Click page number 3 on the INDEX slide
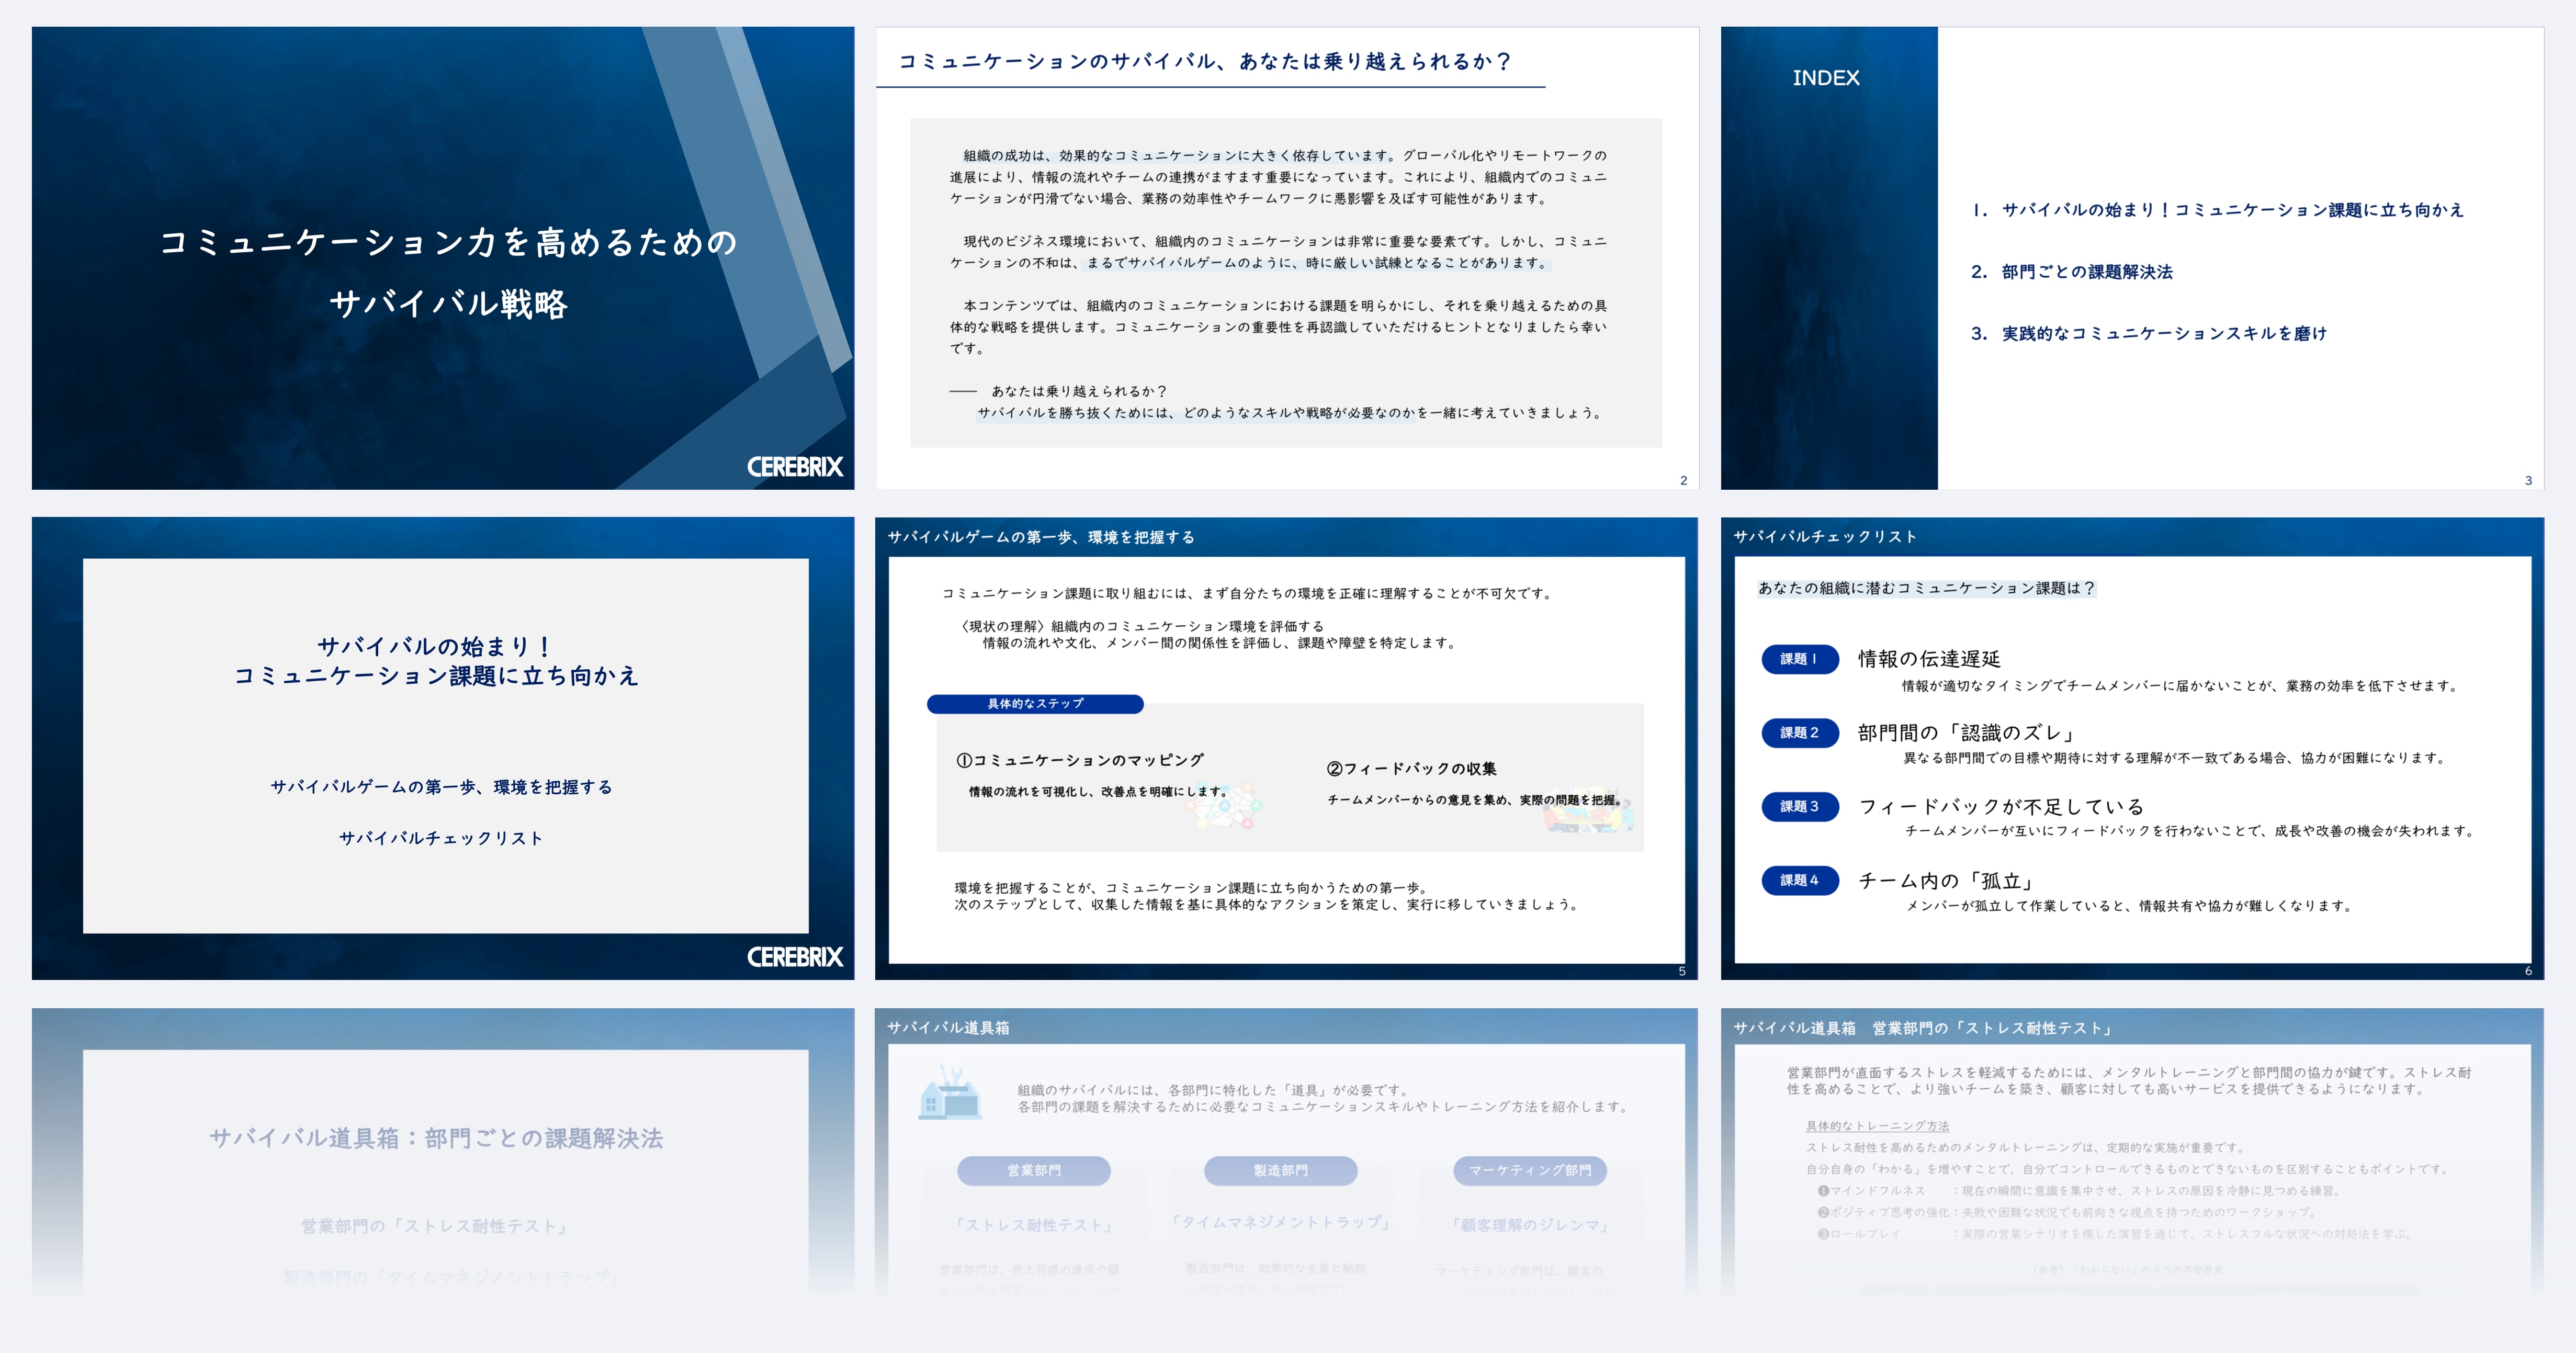The image size is (2576, 1353). 2529,481
